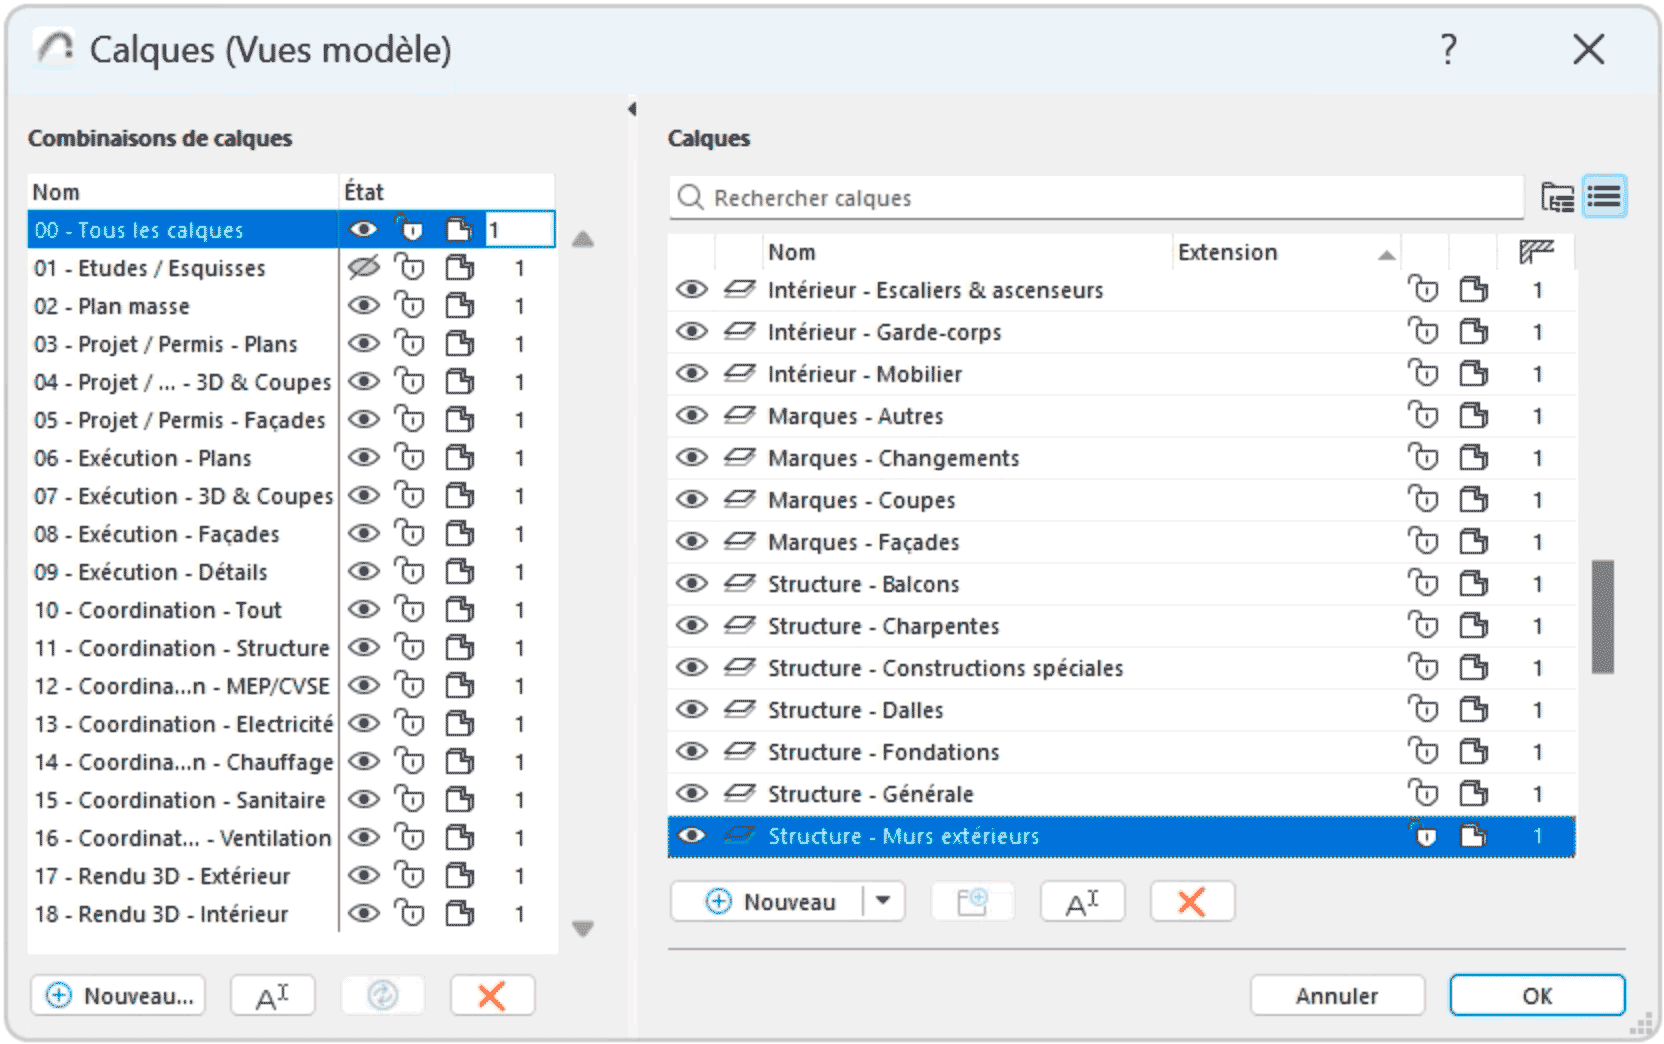Show layers for 01 - Etudes / Esquisses
This screenshot has height=1044, width=1664.
(364, 268)
